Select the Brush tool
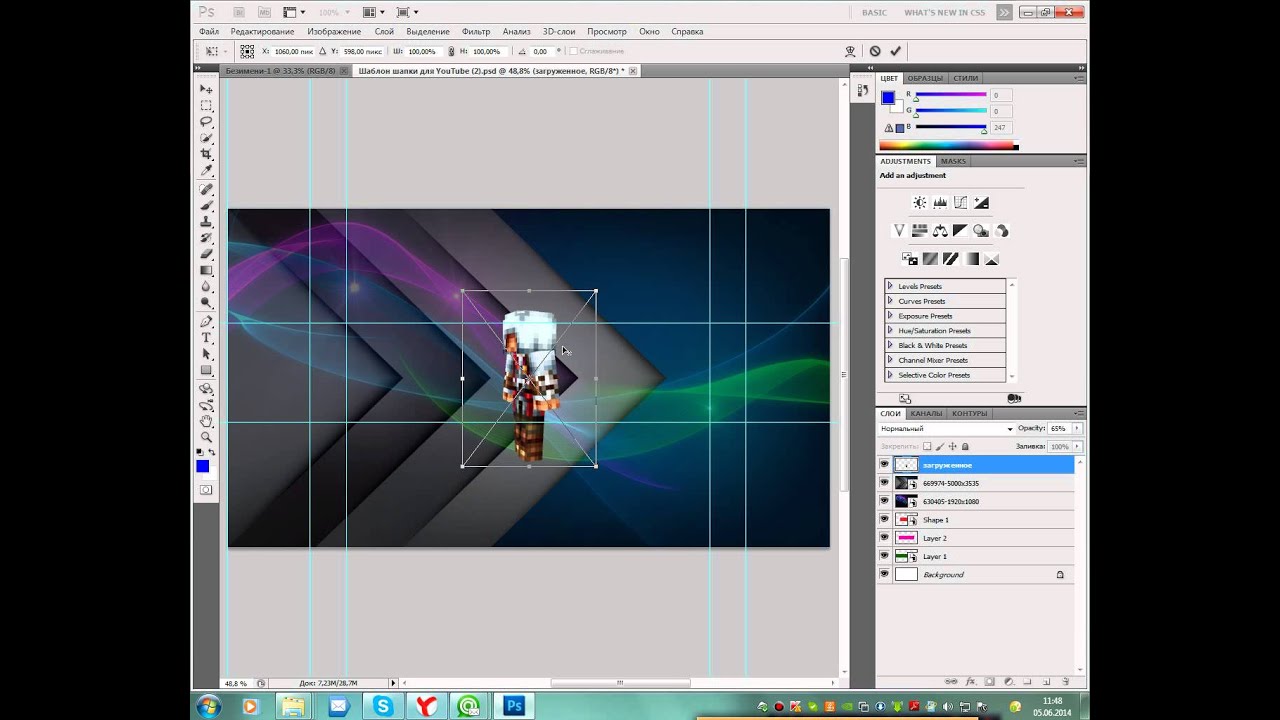The height and width of the screenshot is (720, 1280). pyautogui.click(x=206, y=205)
